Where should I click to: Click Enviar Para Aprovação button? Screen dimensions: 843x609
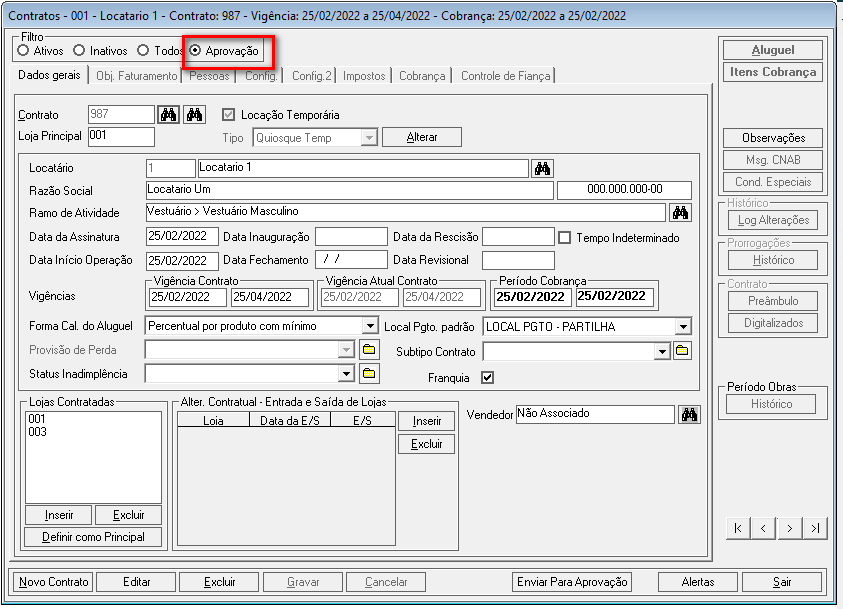pos(572,582)
